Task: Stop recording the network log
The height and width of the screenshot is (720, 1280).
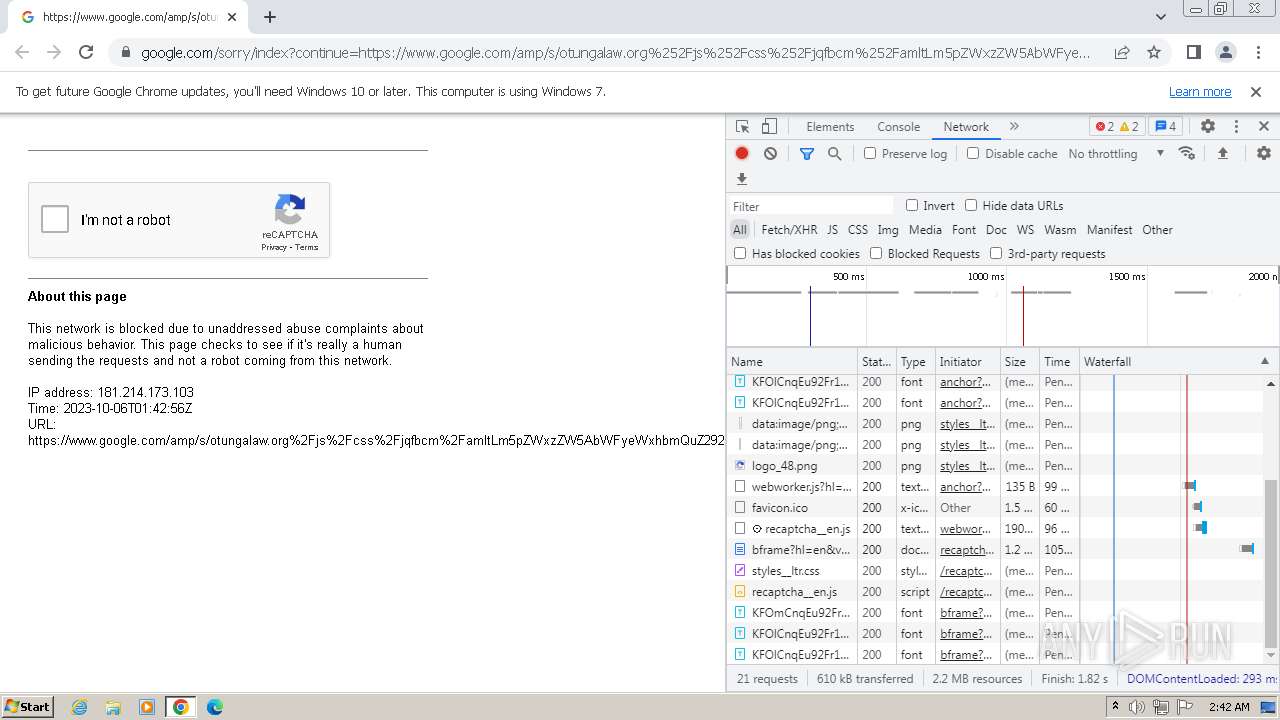Action: (742, 153)
